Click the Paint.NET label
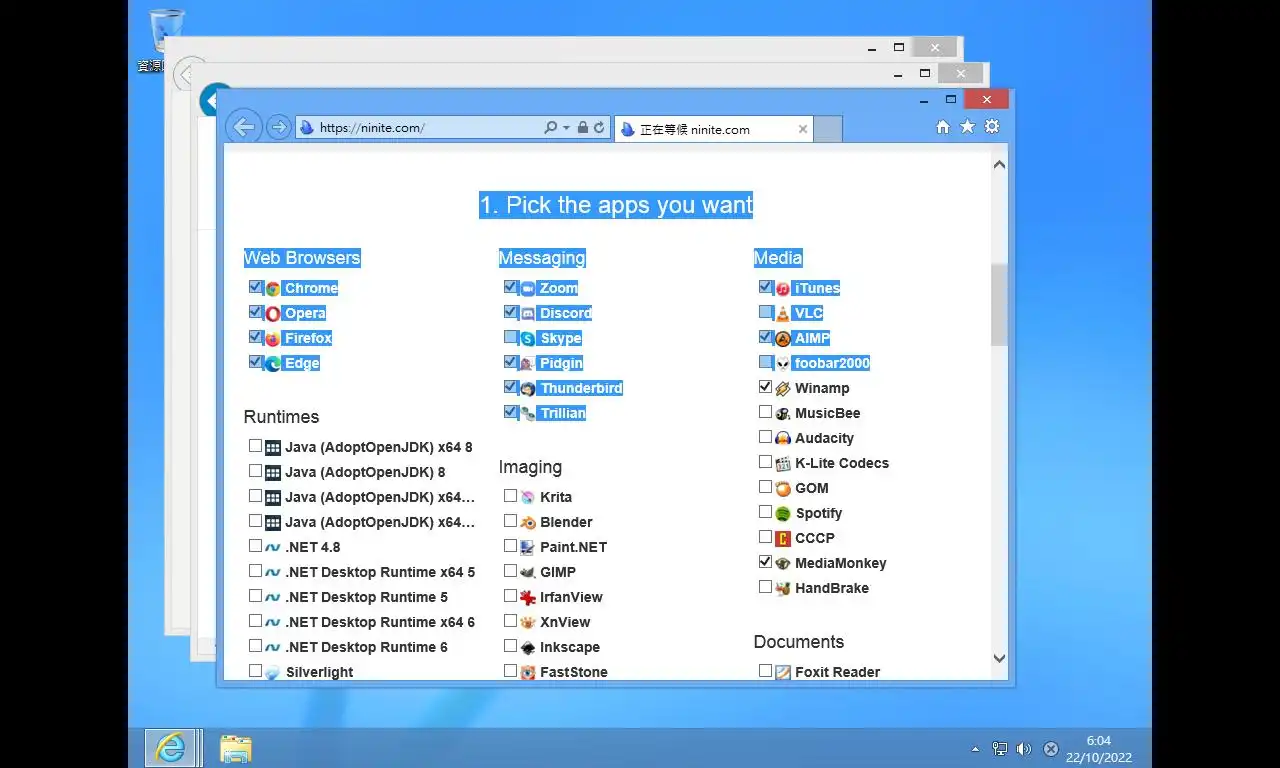This screenshot has height=768, width=1280. pos(573,547)
